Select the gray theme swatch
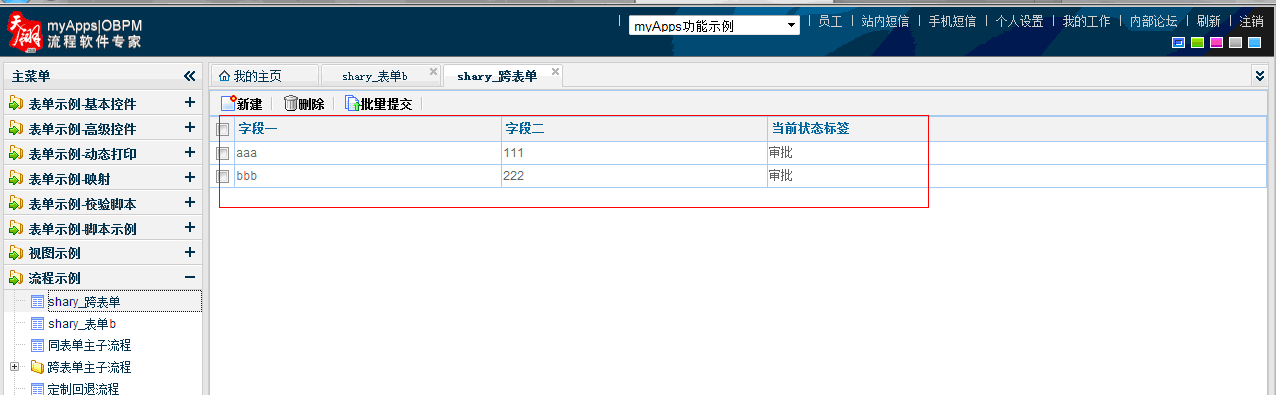 point(1235,42)
